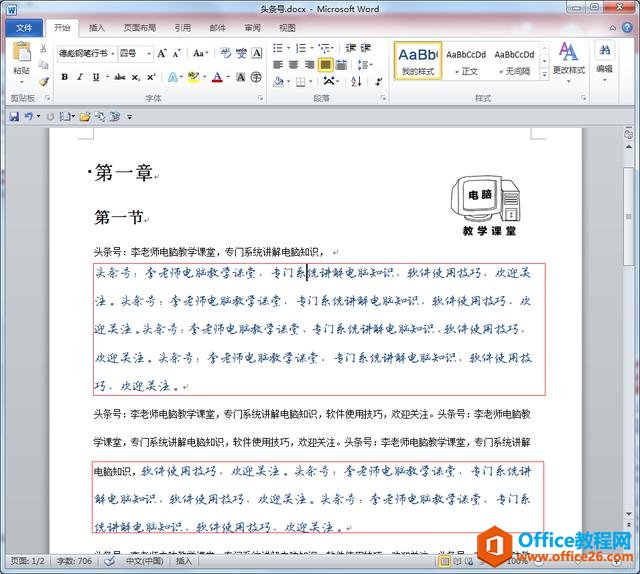Select the Format Painter brush icon

pyautogui.click(x=43, y=81)
